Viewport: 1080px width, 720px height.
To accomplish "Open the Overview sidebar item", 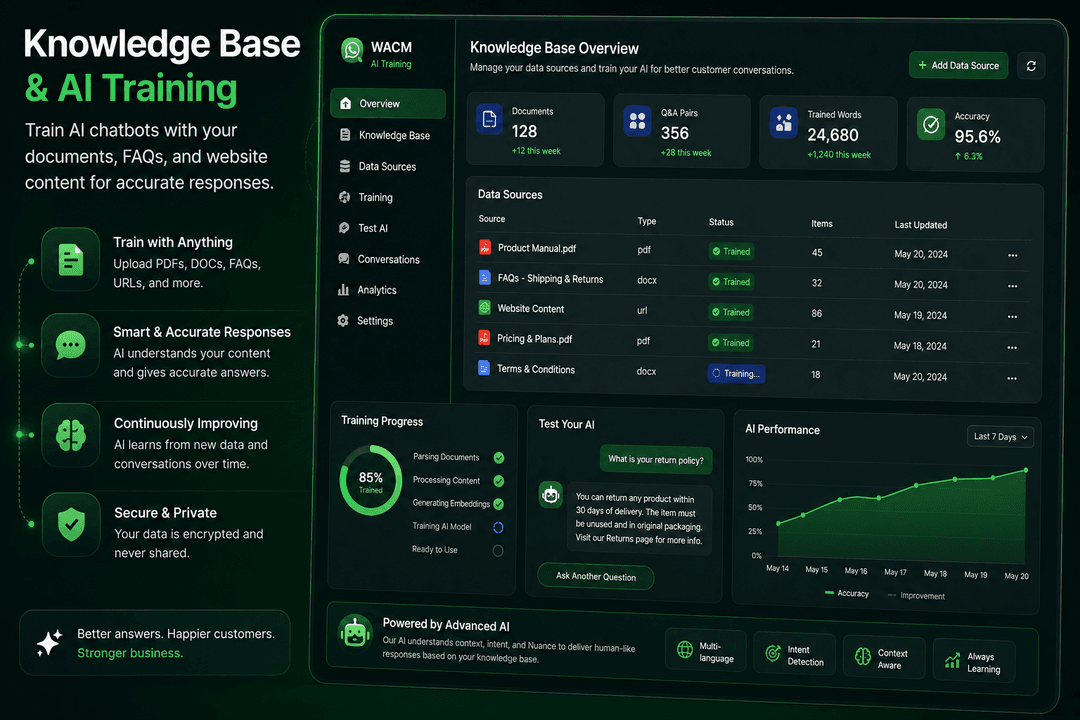I will 388,103.
